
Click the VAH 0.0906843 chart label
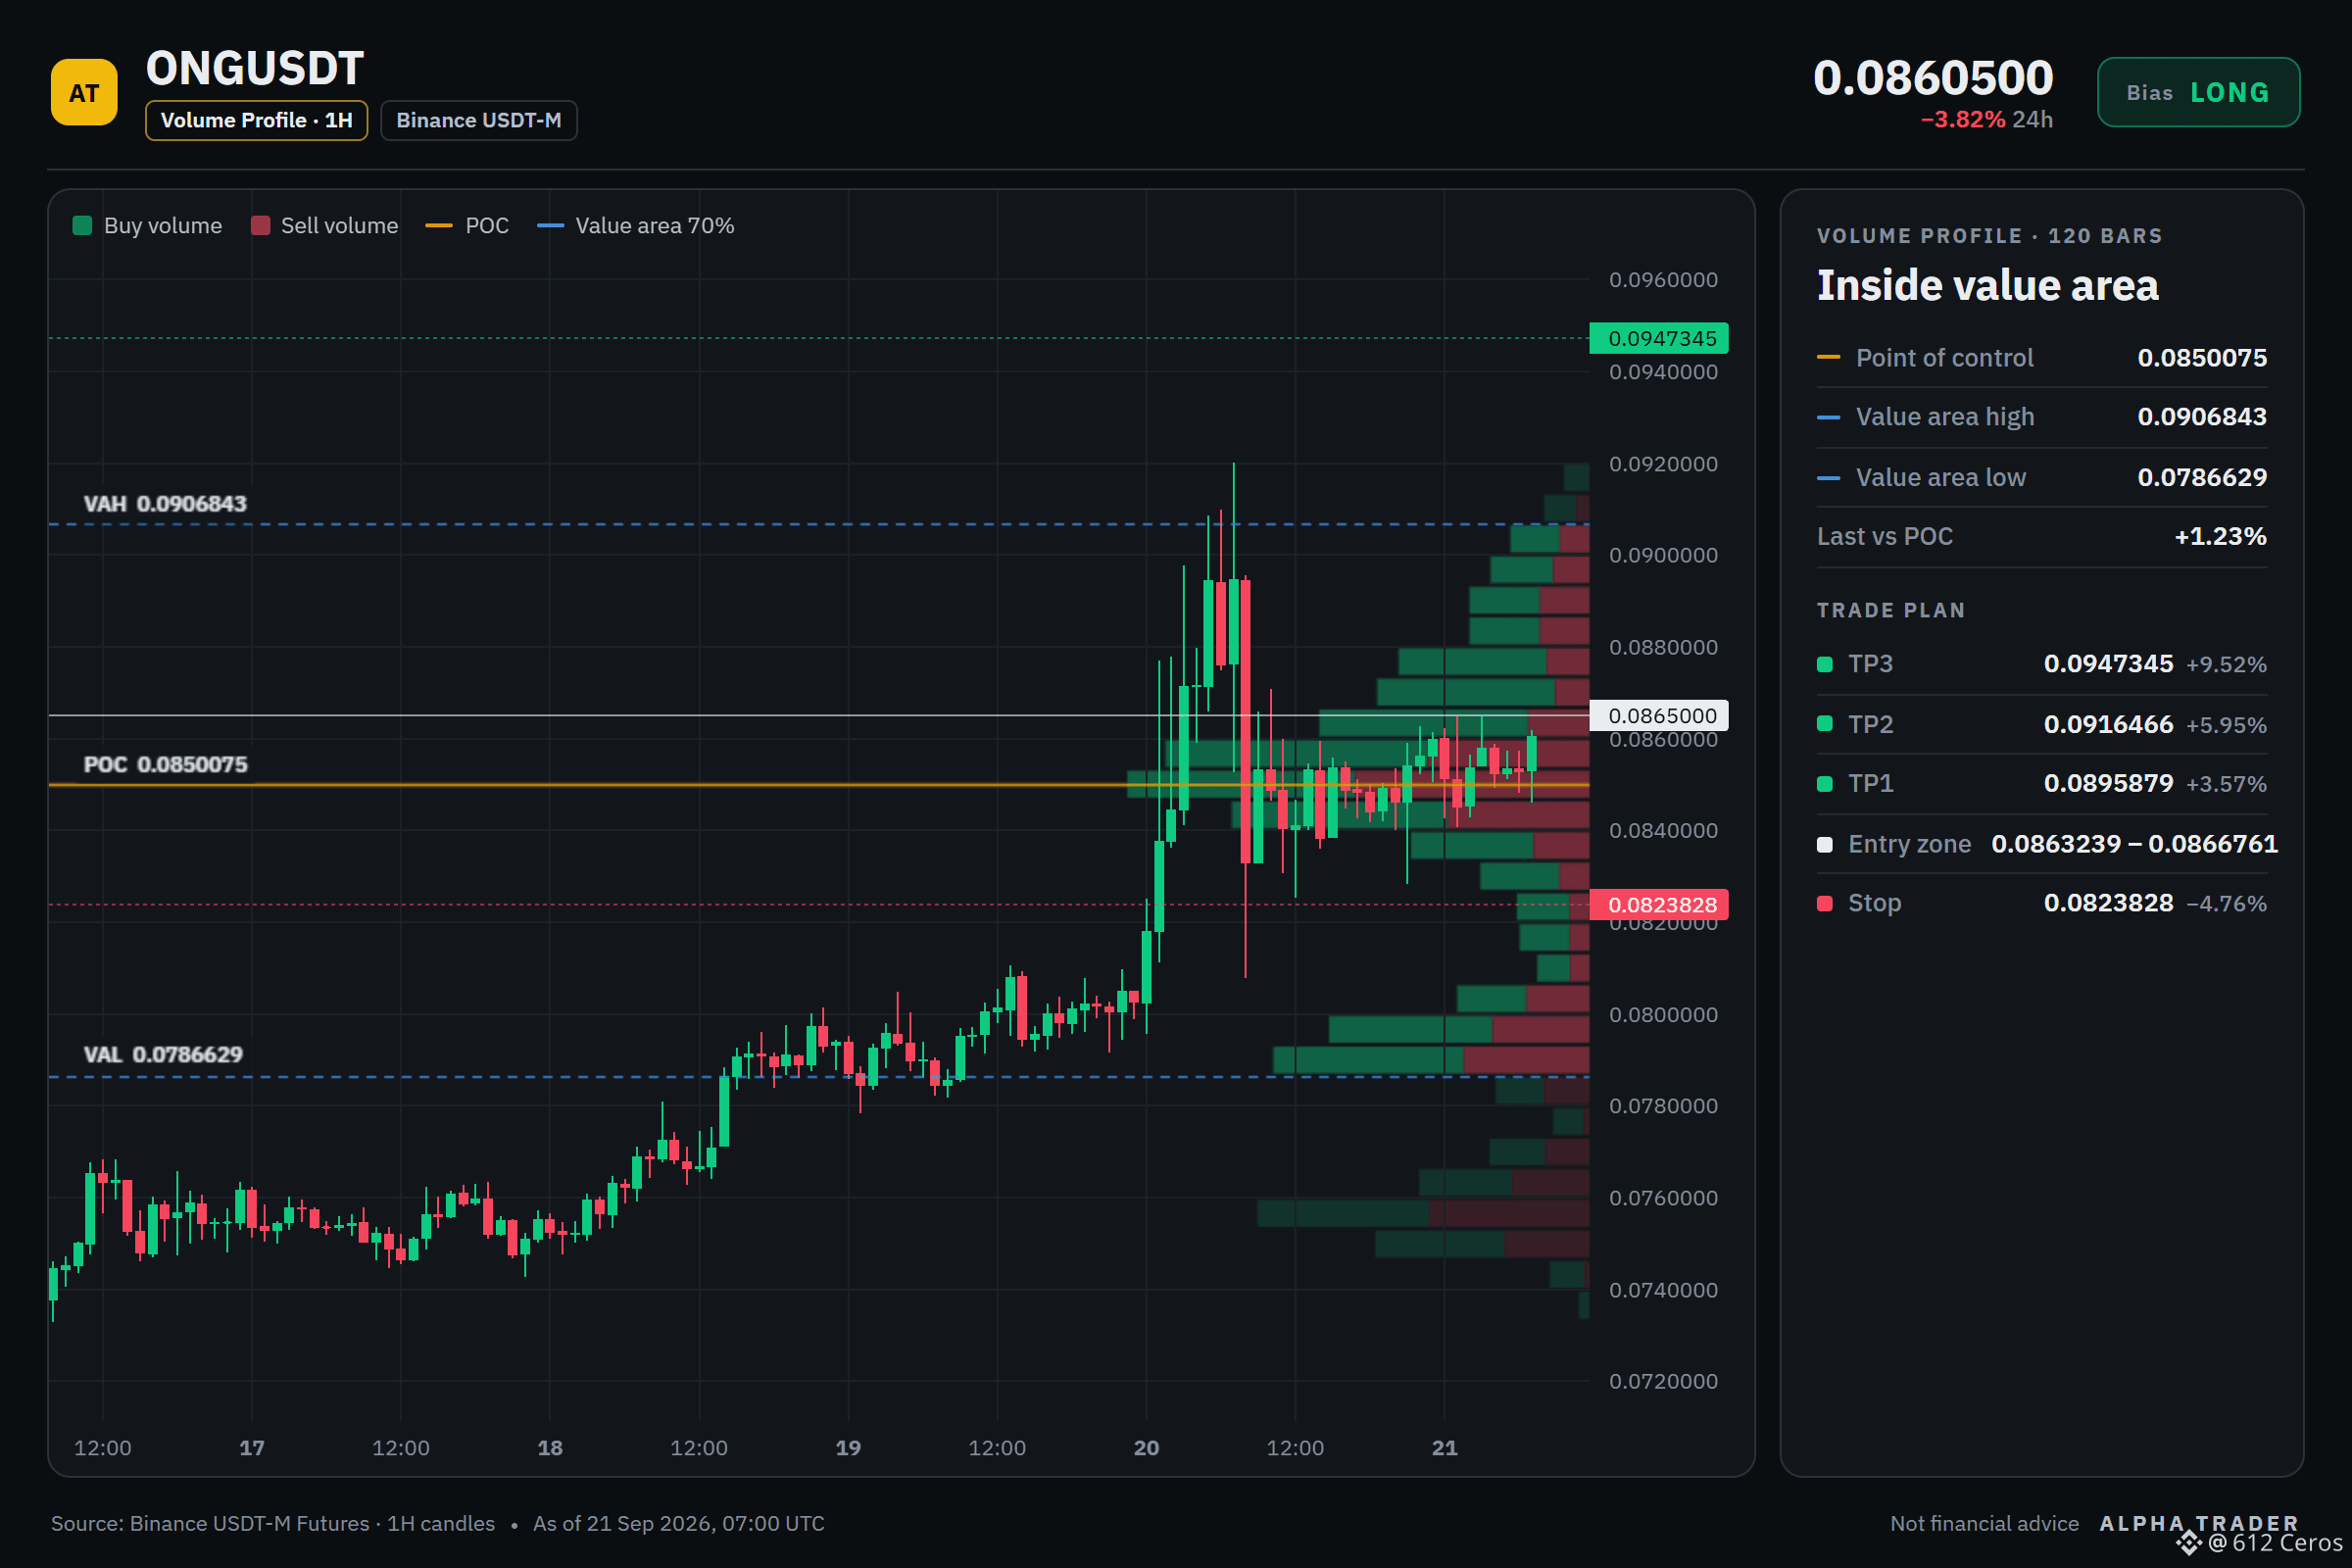(x=165, y=503)
